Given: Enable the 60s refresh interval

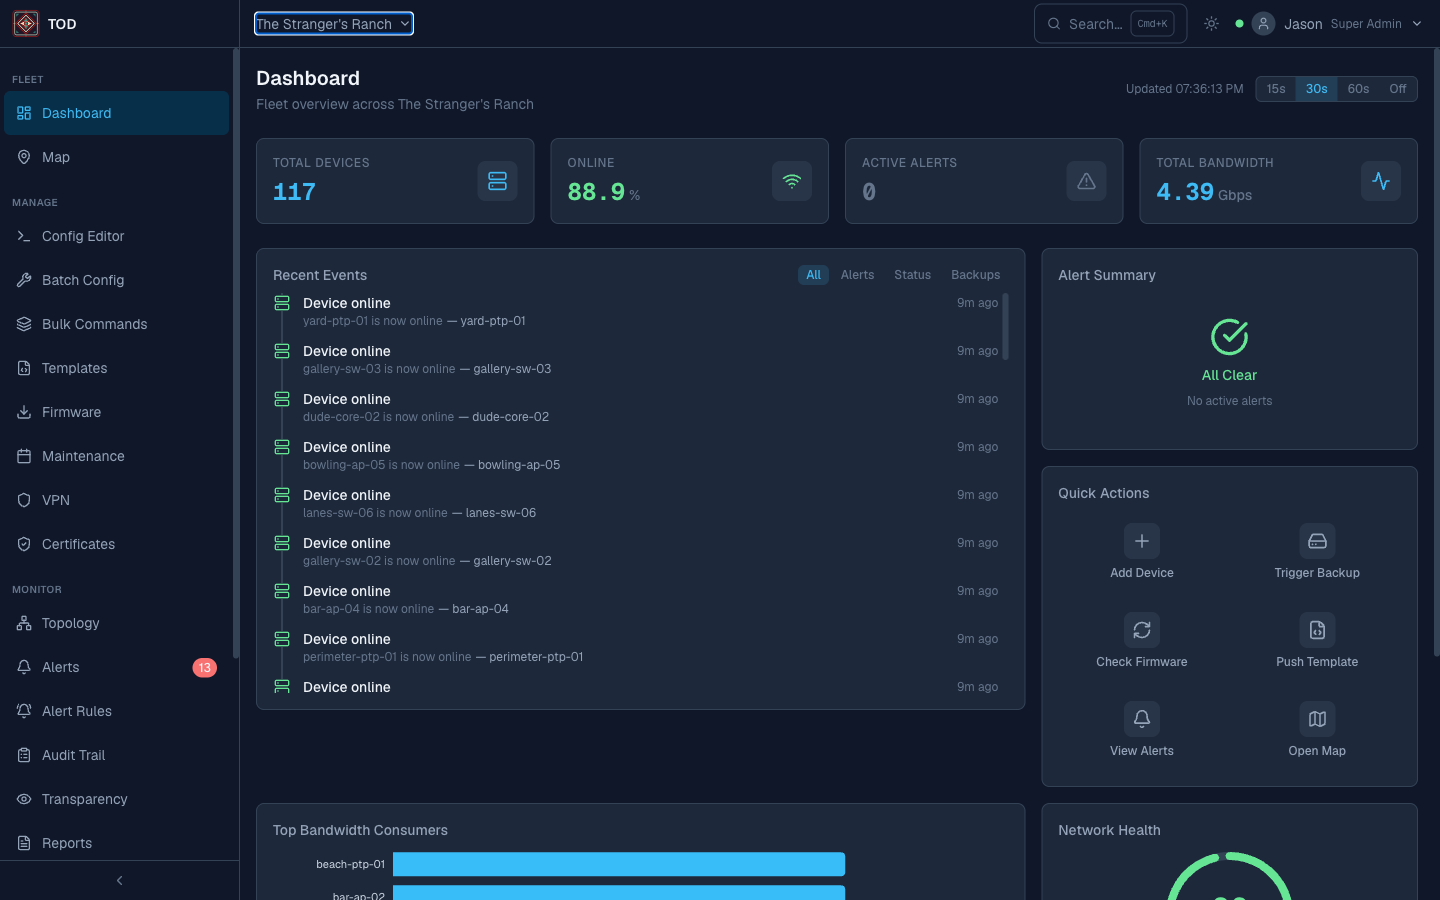Looking at the screenshot, I should coord(1358,88).
